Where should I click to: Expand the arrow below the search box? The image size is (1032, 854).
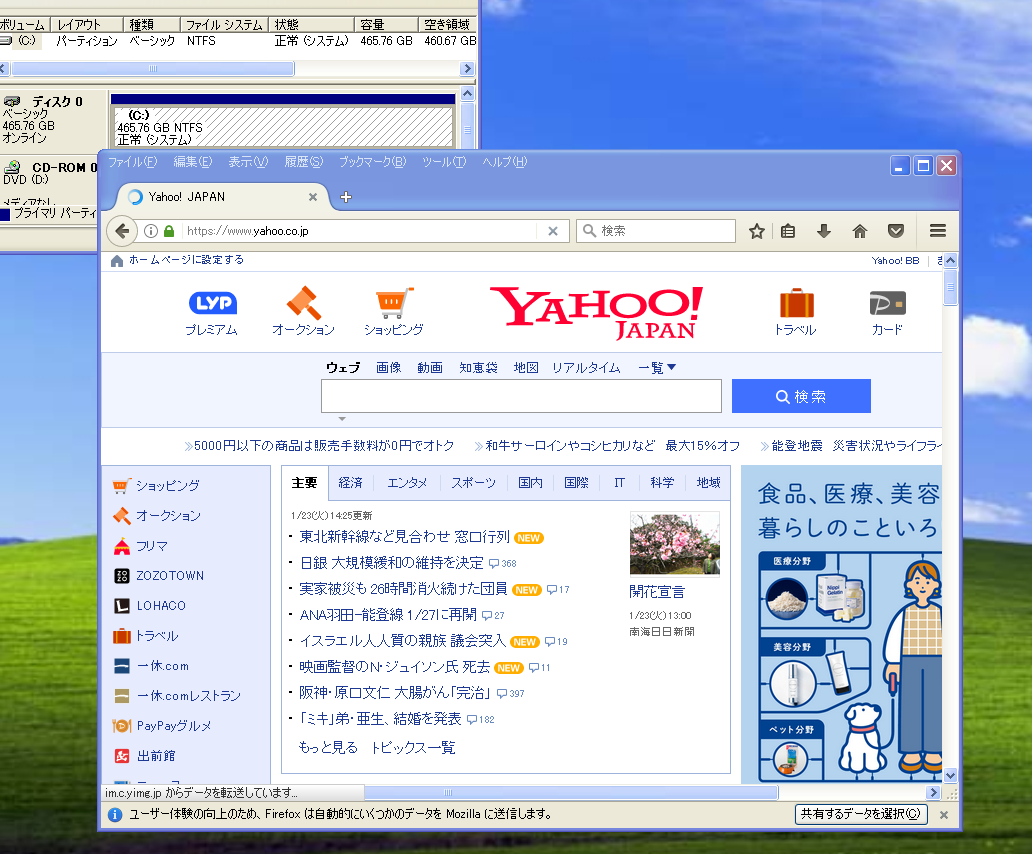tap(342, 418)
